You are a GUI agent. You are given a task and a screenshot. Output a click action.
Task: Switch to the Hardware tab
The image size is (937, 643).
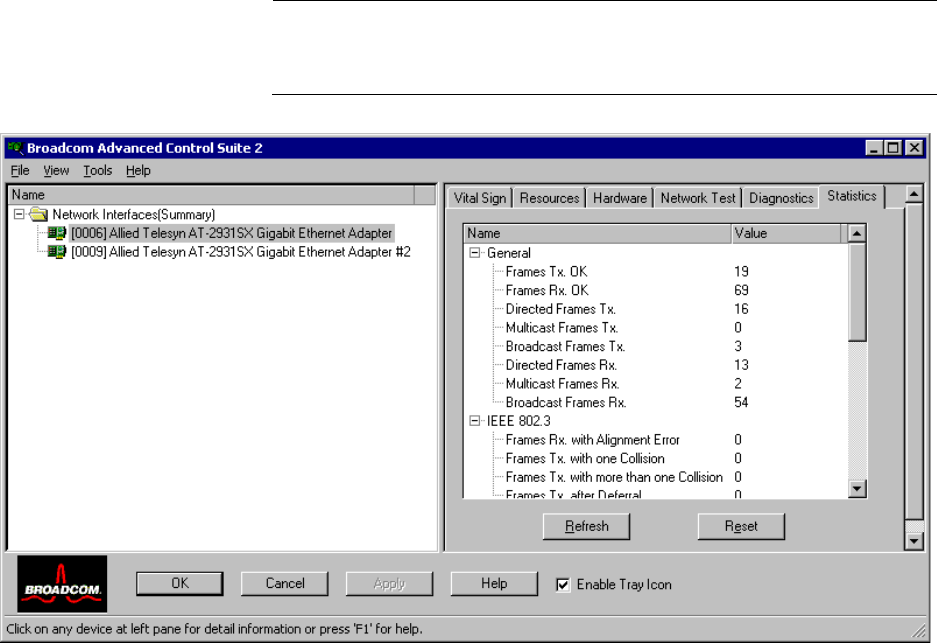tap(620, 198)
